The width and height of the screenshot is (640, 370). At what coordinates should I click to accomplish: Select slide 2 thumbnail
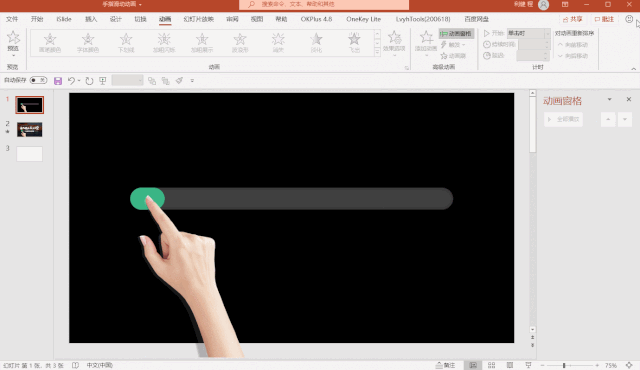pyautogui.click(x=29, y=130)
